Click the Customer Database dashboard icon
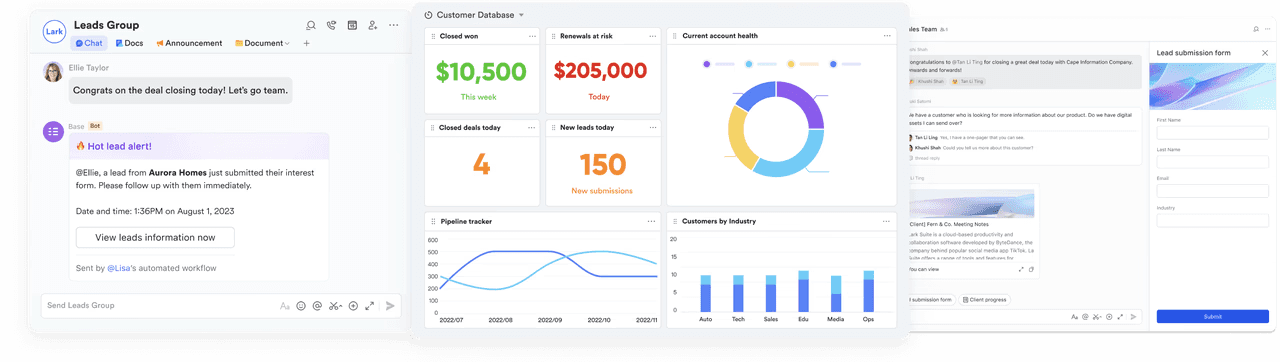 pos(429,15)
